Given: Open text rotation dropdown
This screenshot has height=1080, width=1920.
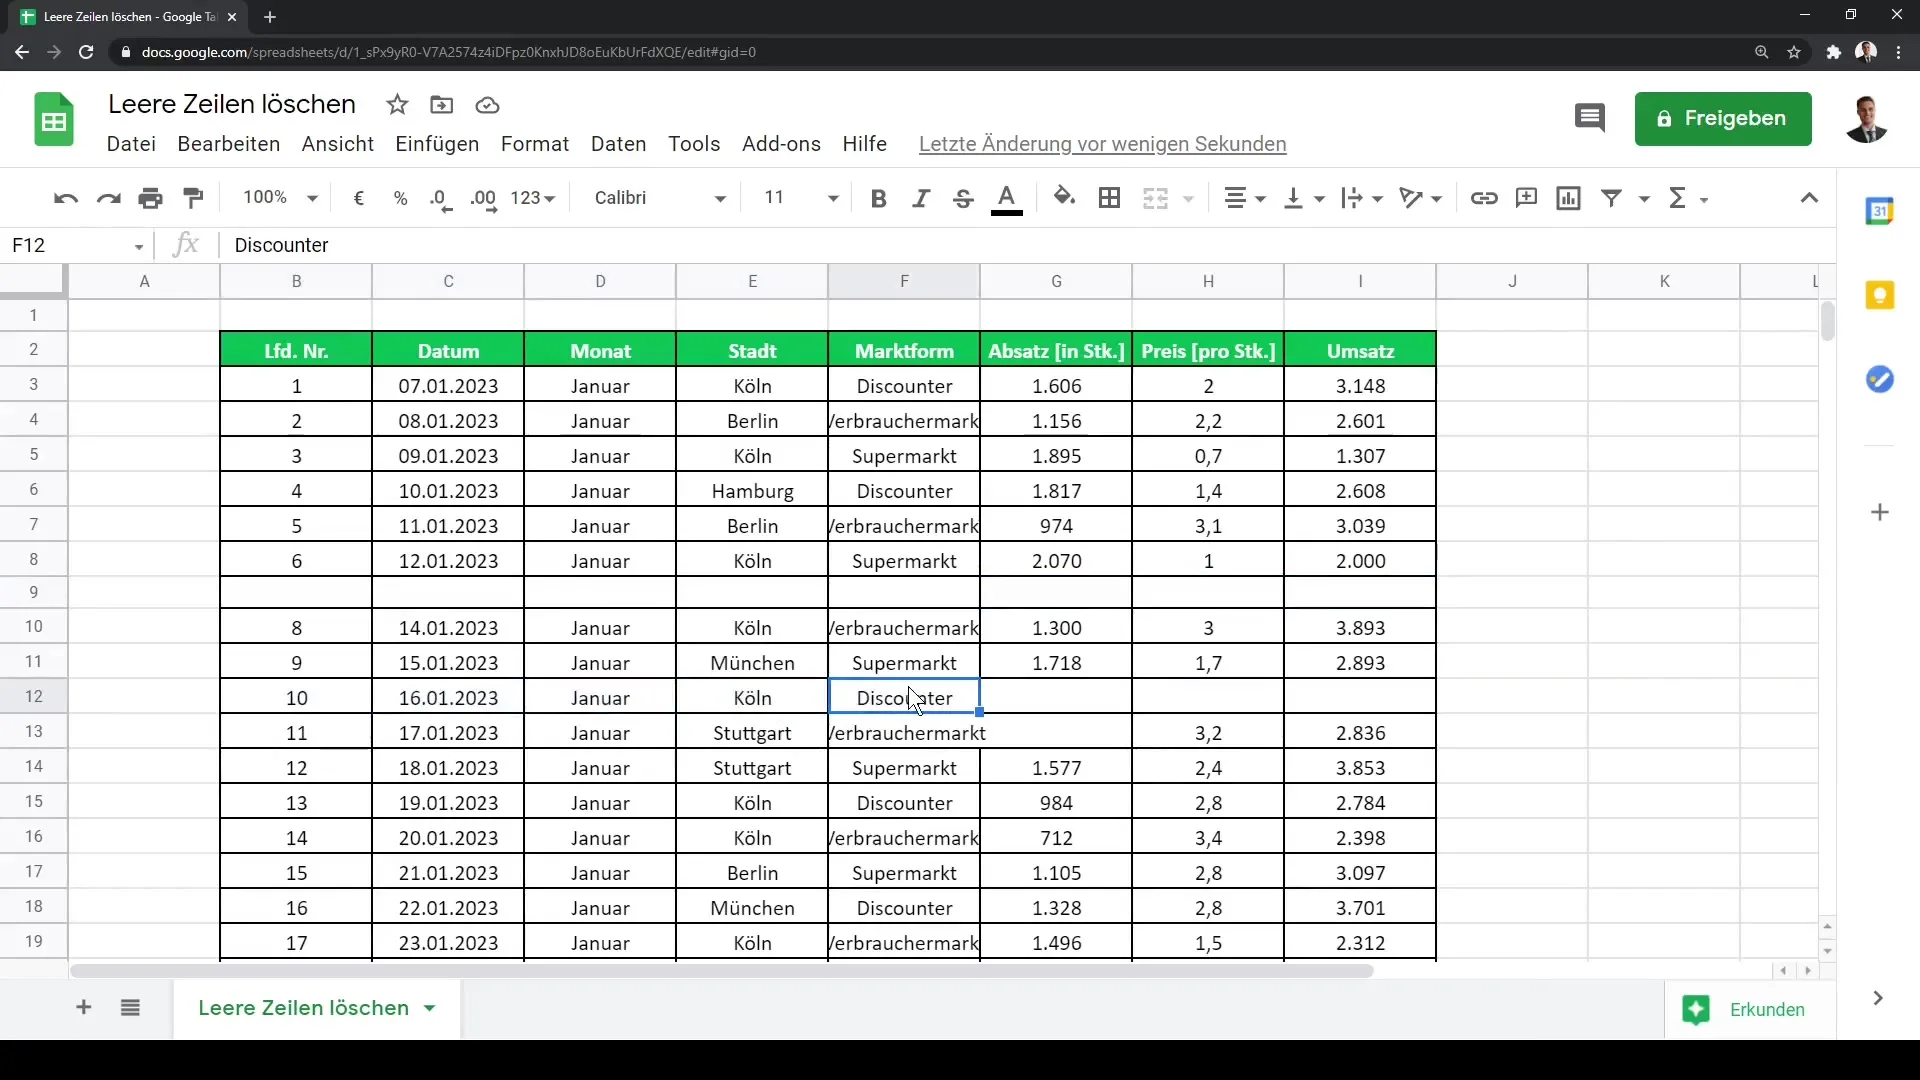Looking at the screenshot, I should (x=1420, y=198).
